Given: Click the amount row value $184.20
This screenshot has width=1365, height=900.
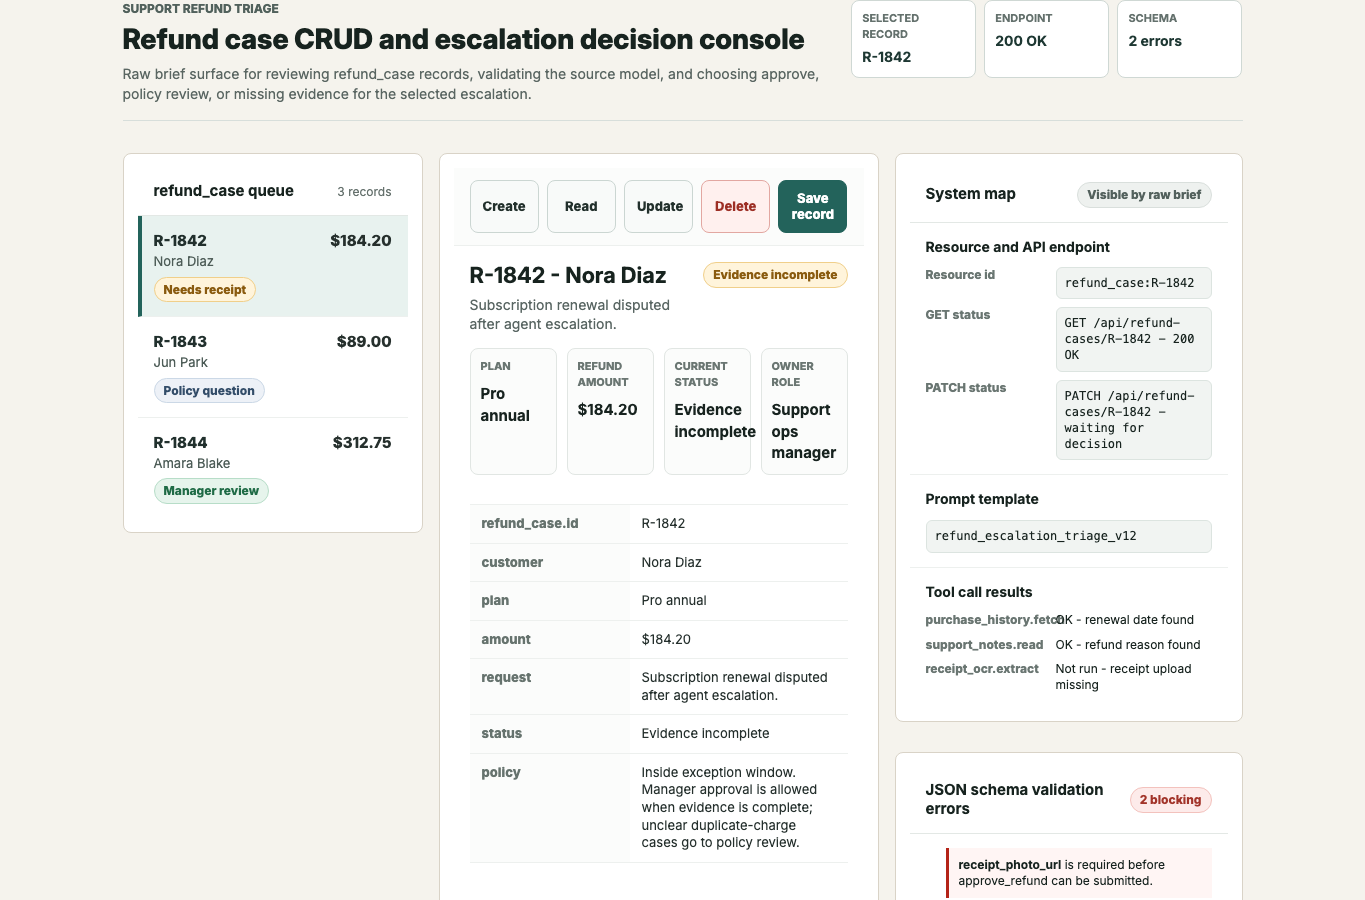Looking at the screenshot, I should click(x=666, y=640).
